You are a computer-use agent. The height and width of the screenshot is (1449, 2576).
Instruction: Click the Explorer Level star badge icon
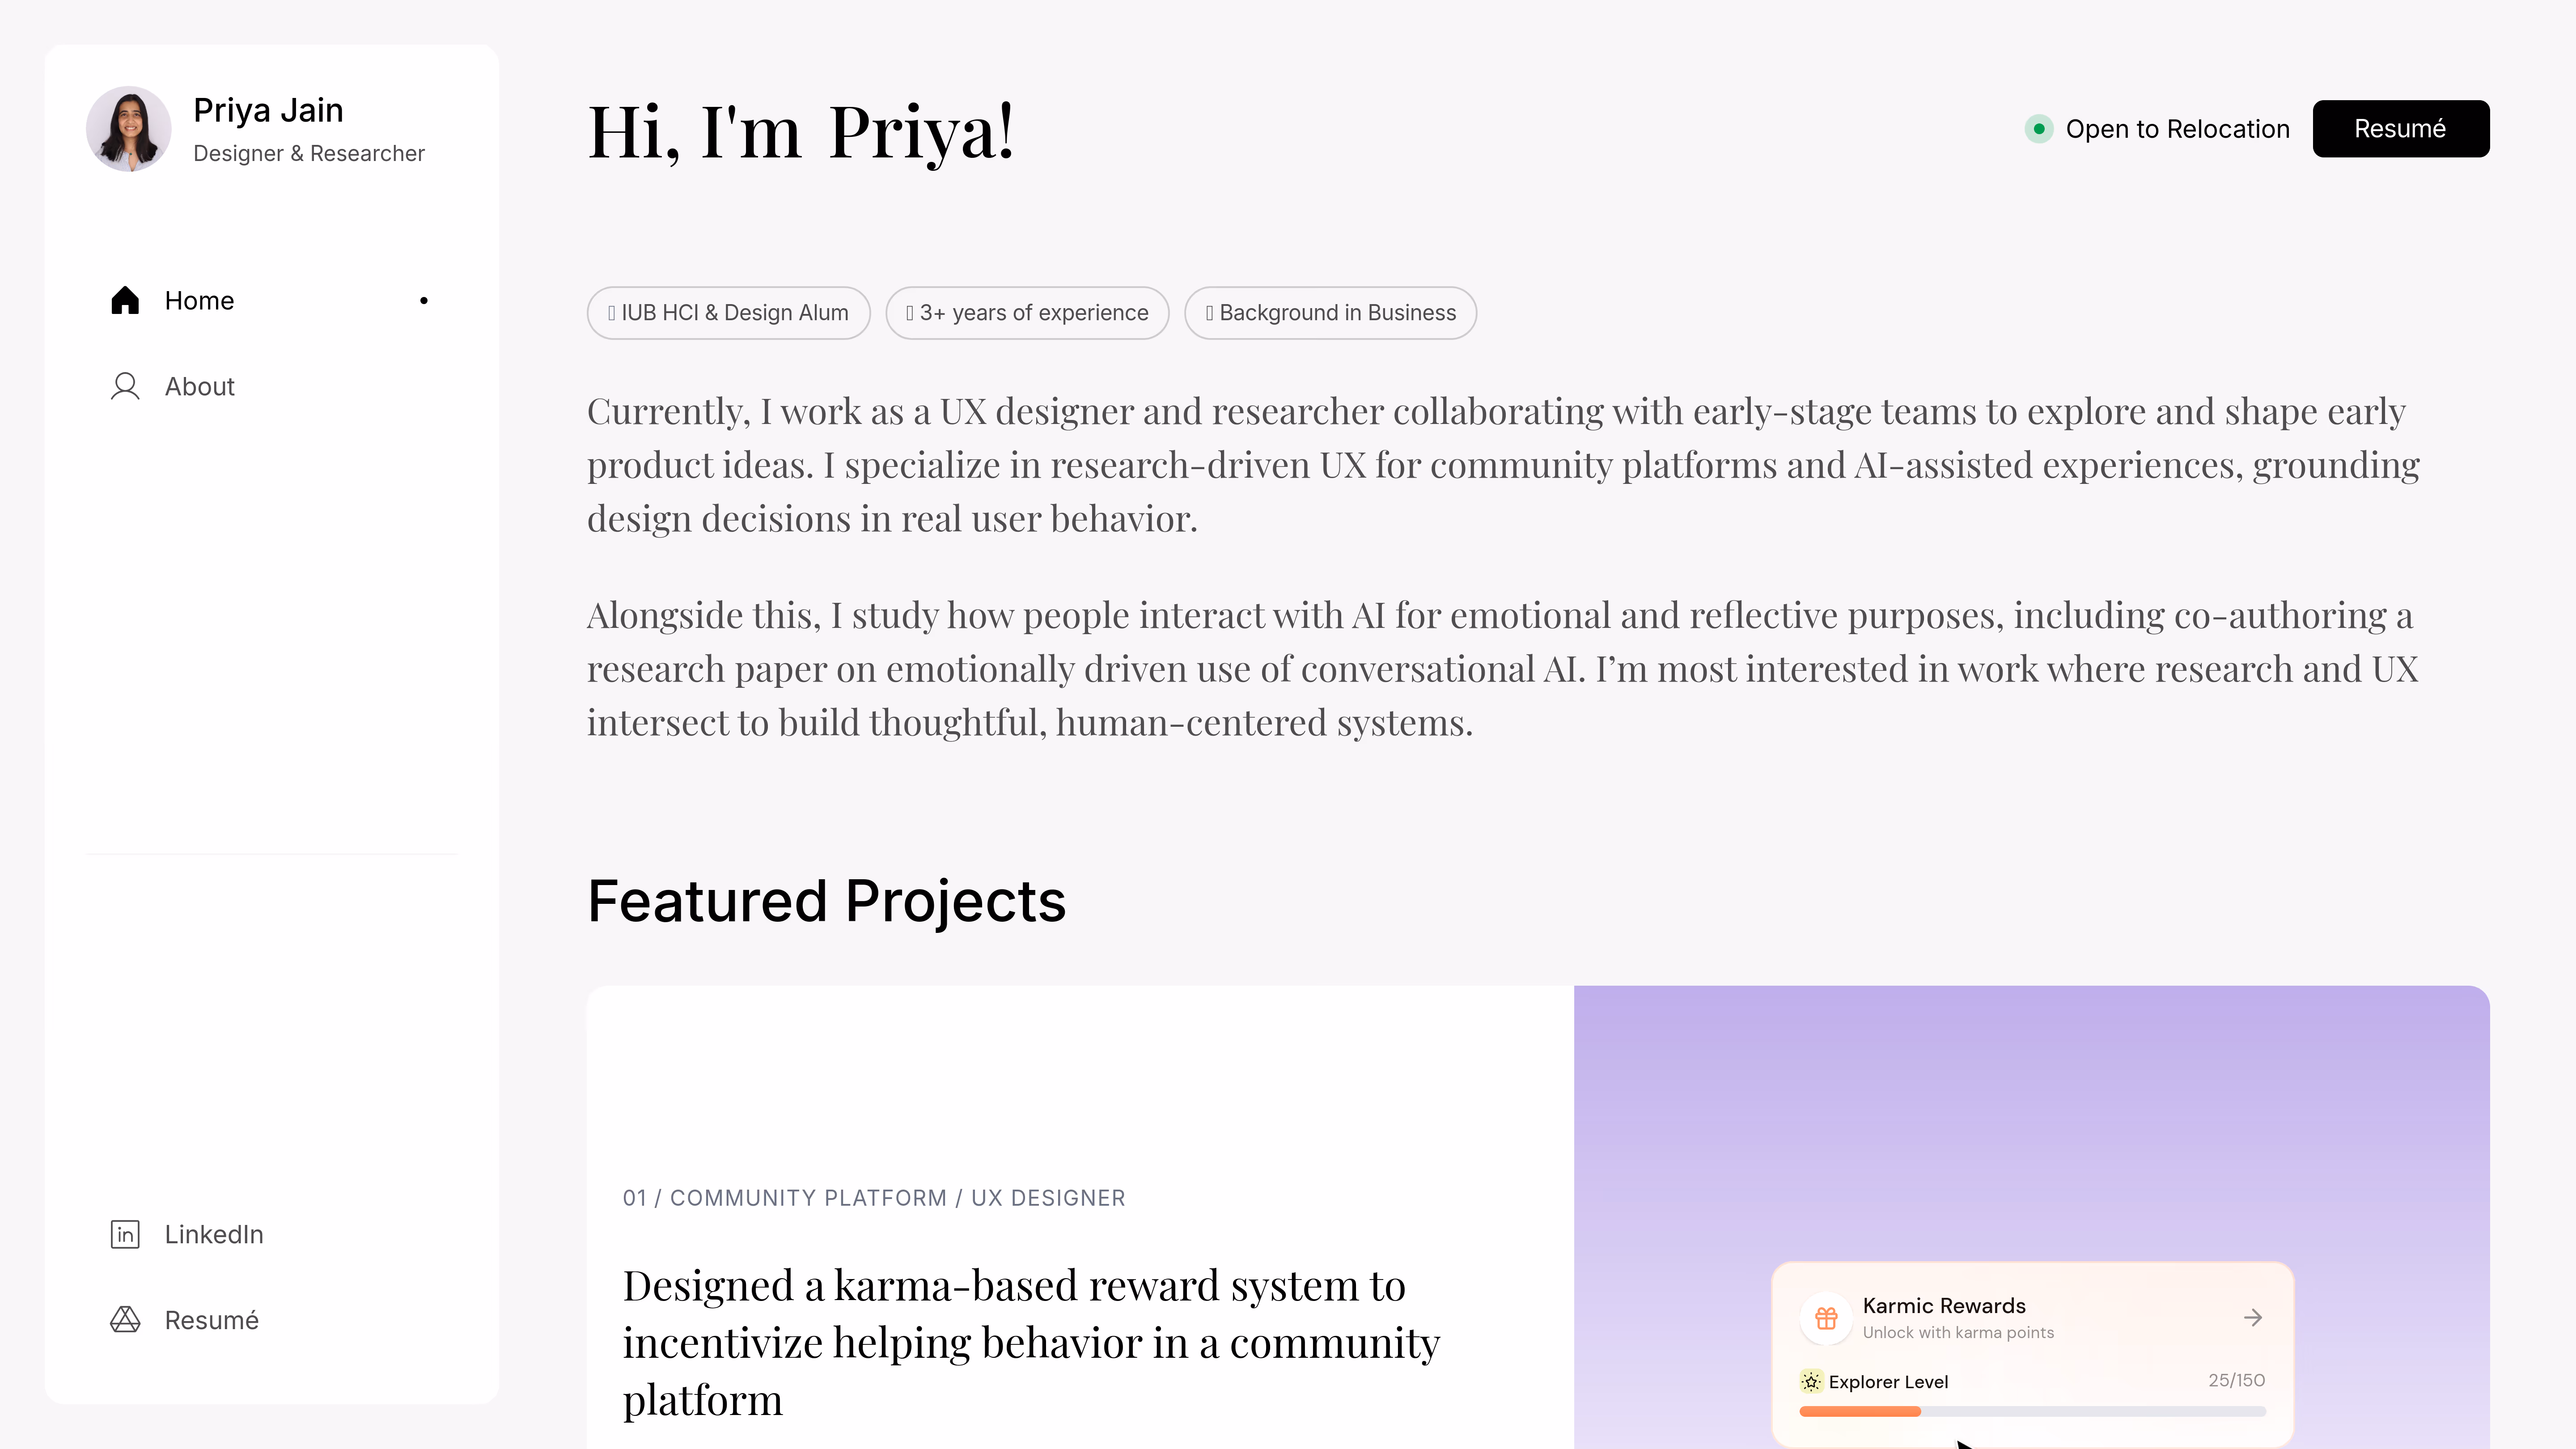pyautogui.click(x=1811, y=1382)
